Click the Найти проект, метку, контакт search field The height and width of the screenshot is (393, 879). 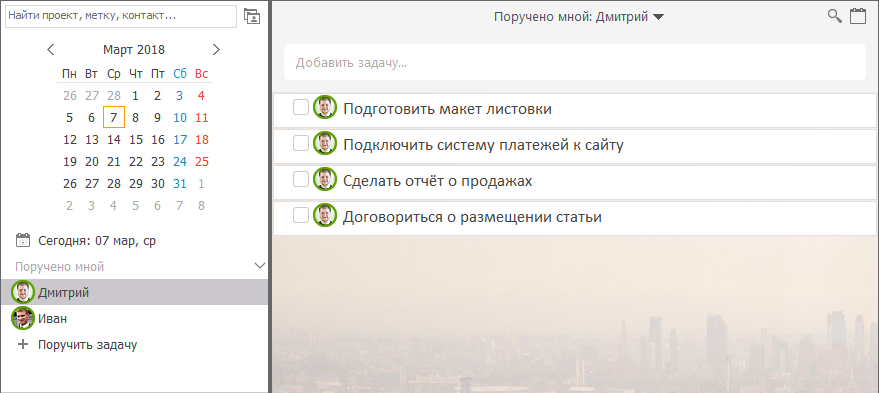point(121,16)
